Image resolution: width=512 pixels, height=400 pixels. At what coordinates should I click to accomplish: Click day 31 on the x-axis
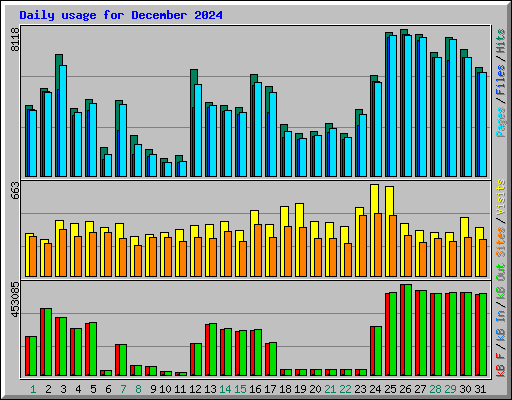(x=480, y=389)
